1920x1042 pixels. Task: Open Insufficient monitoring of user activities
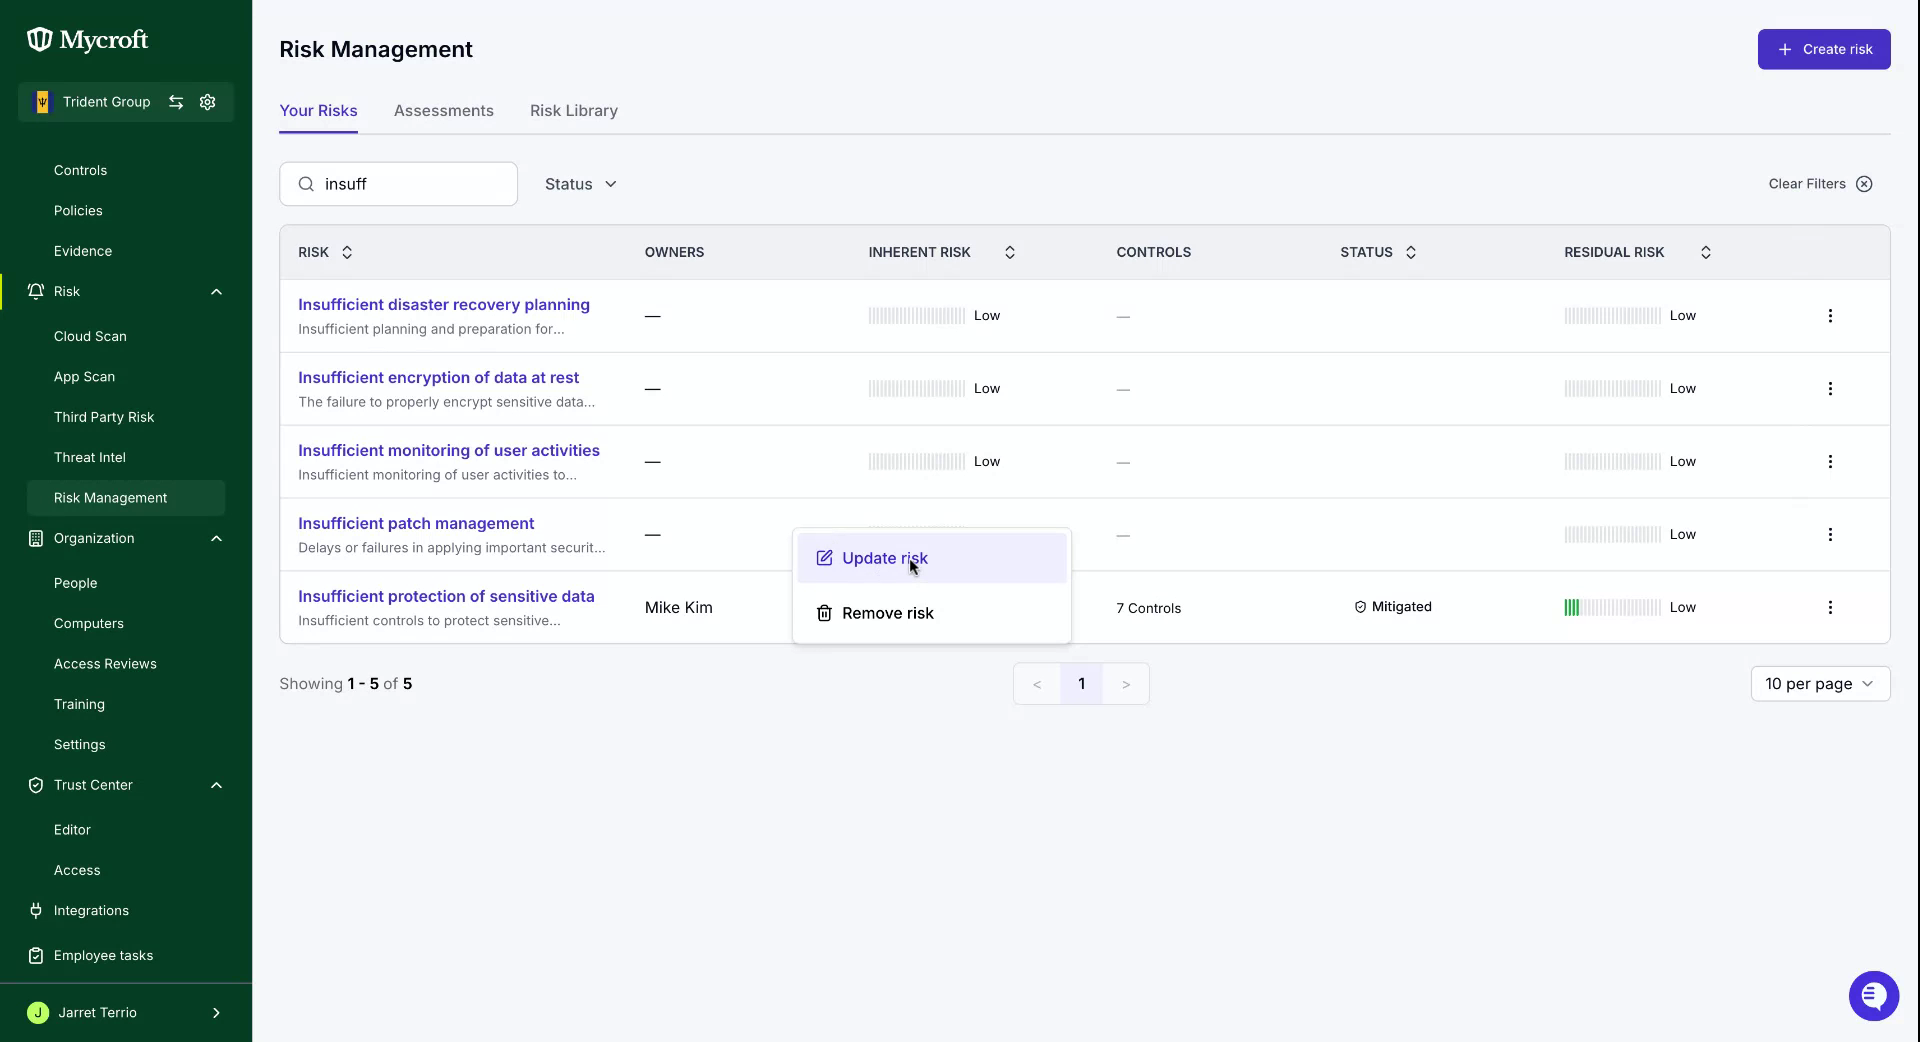click(x=449, y=451)
